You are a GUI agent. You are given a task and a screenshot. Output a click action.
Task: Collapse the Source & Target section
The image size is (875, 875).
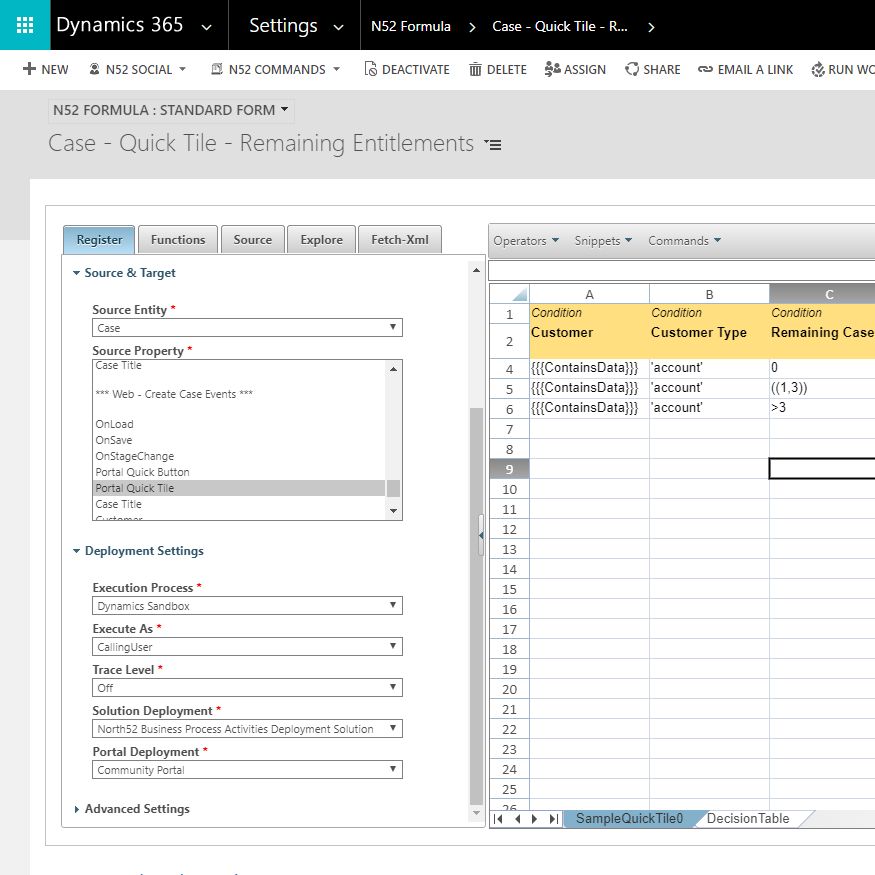124,272
